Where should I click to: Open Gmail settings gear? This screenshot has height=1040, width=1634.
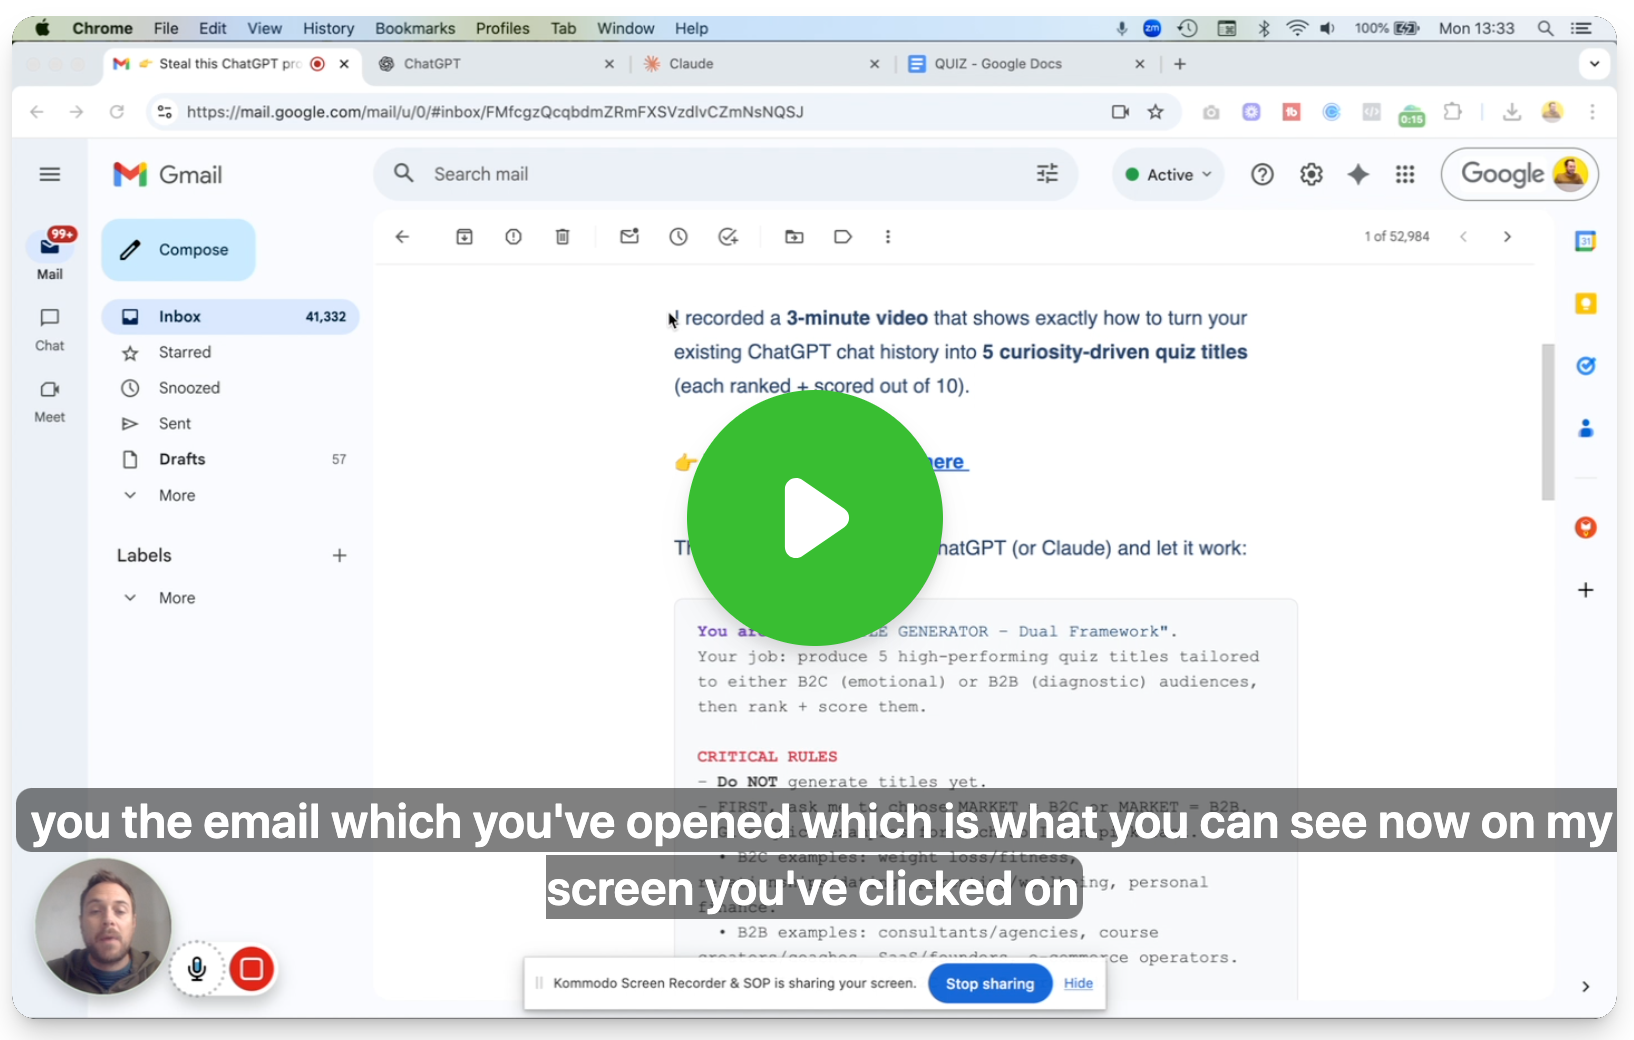[1311, 175]
